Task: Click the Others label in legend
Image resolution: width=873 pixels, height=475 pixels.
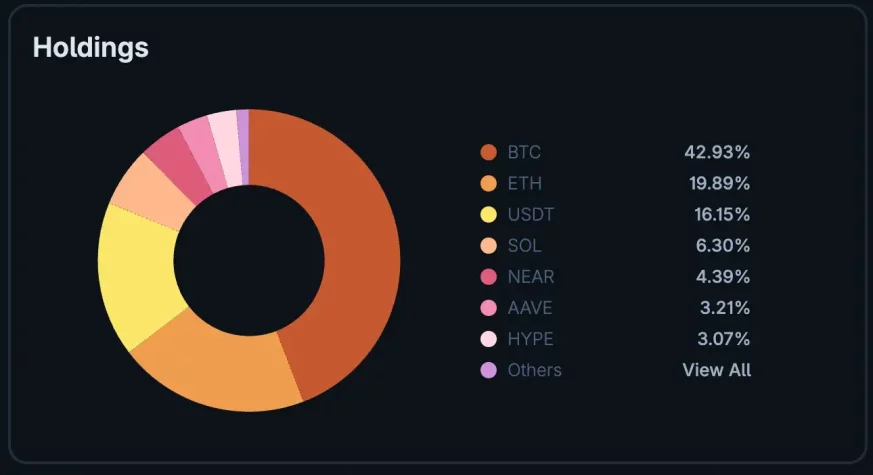Action: 534,370
